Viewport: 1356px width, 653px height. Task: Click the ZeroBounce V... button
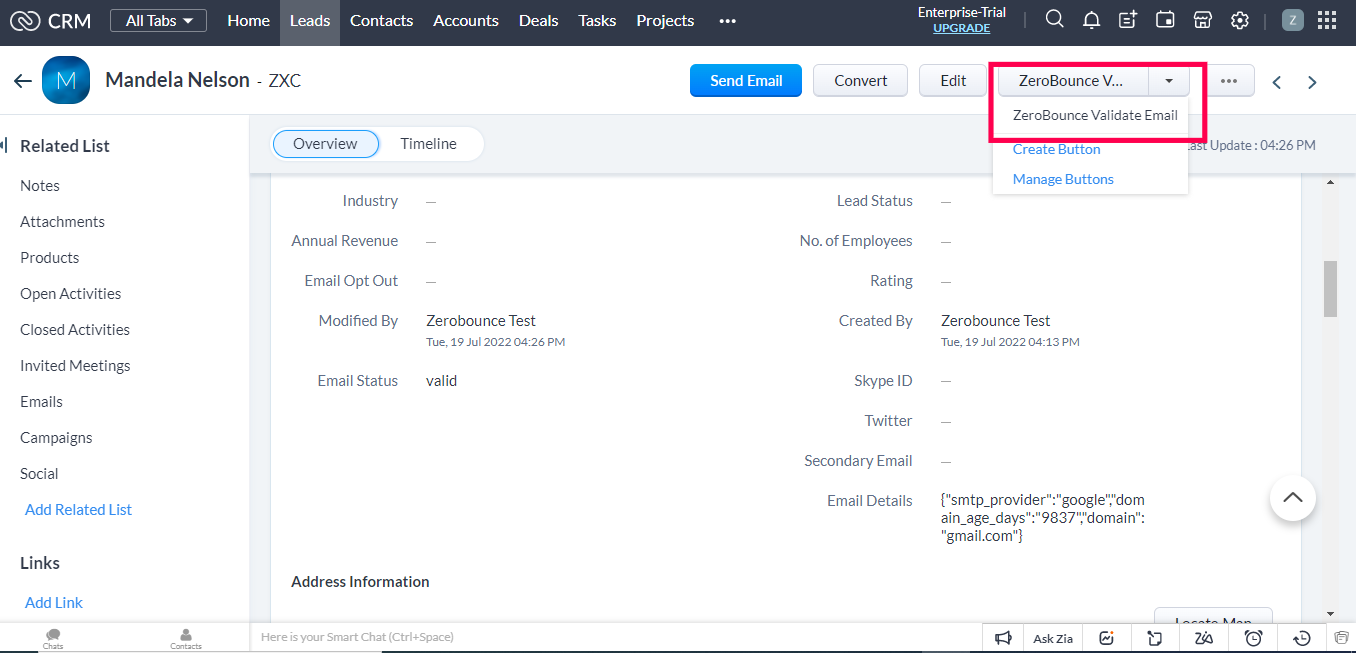pos(1073,81)
